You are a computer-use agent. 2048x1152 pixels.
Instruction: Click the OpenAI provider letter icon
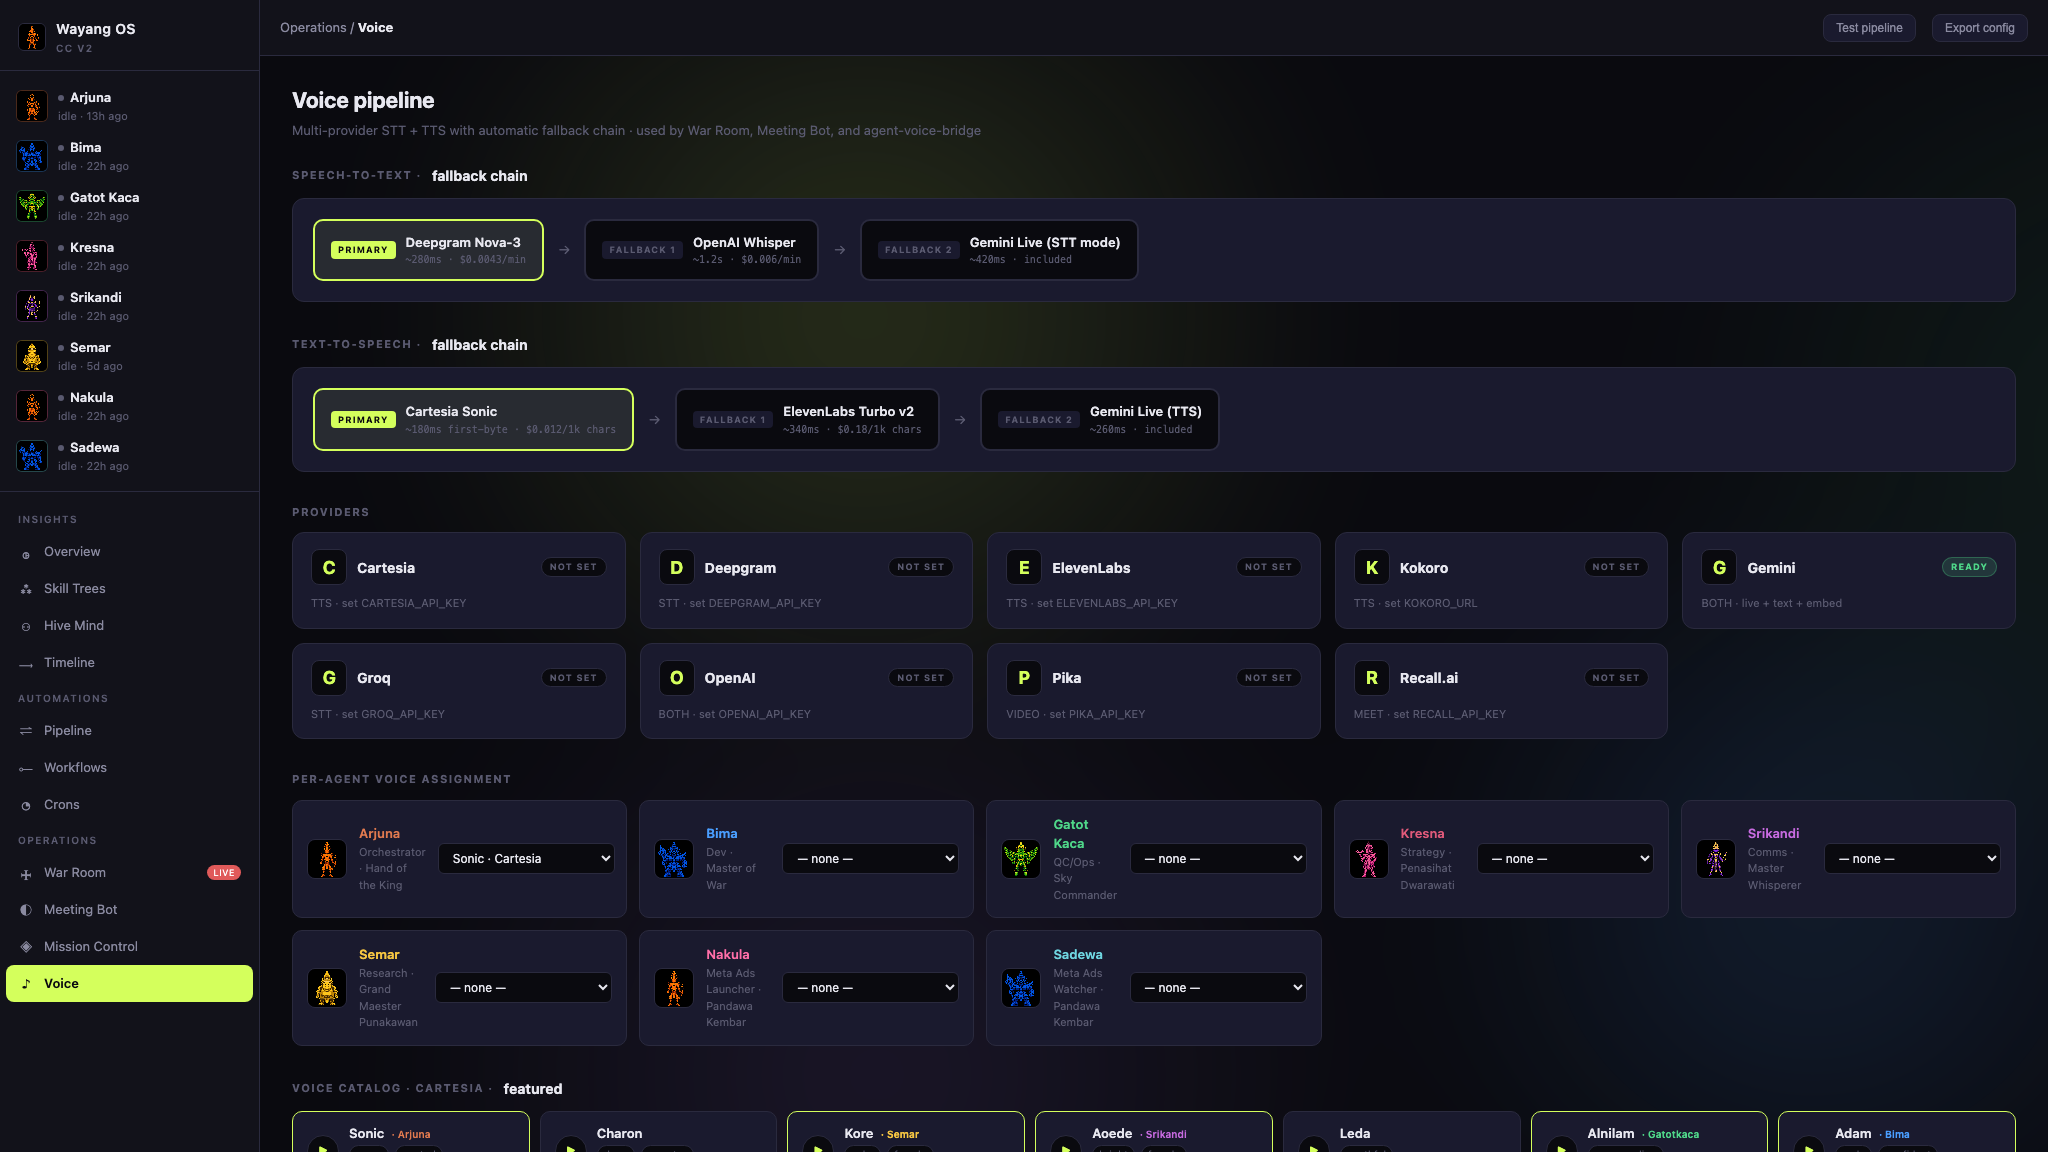click(676, 678)
